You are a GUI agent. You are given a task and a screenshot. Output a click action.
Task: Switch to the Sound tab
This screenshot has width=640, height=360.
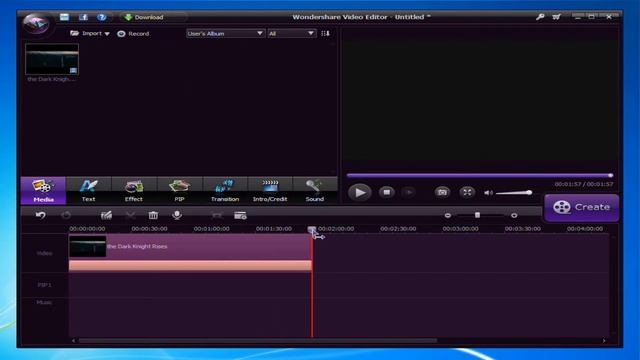click(x=315, y=191)
